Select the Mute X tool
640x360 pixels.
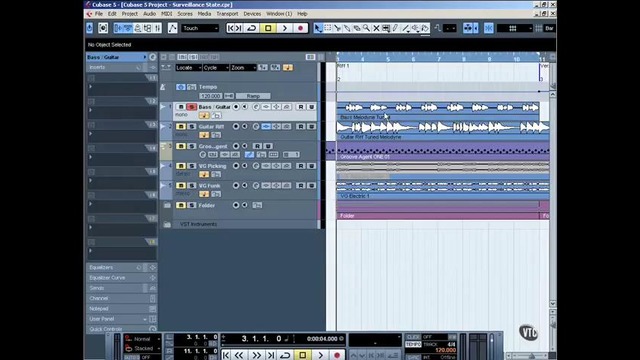coord(376,28)
